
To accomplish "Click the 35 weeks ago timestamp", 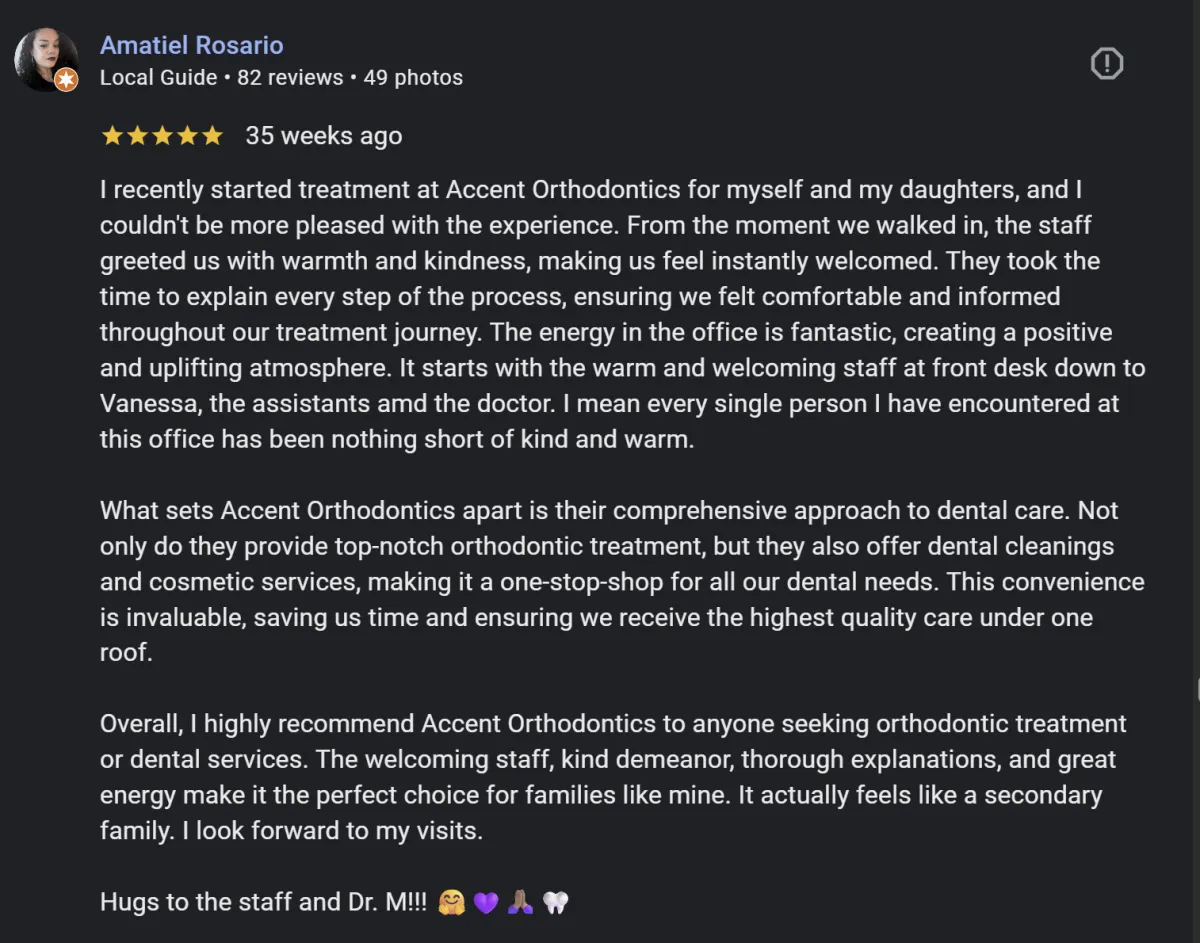I will click(324, 136).
